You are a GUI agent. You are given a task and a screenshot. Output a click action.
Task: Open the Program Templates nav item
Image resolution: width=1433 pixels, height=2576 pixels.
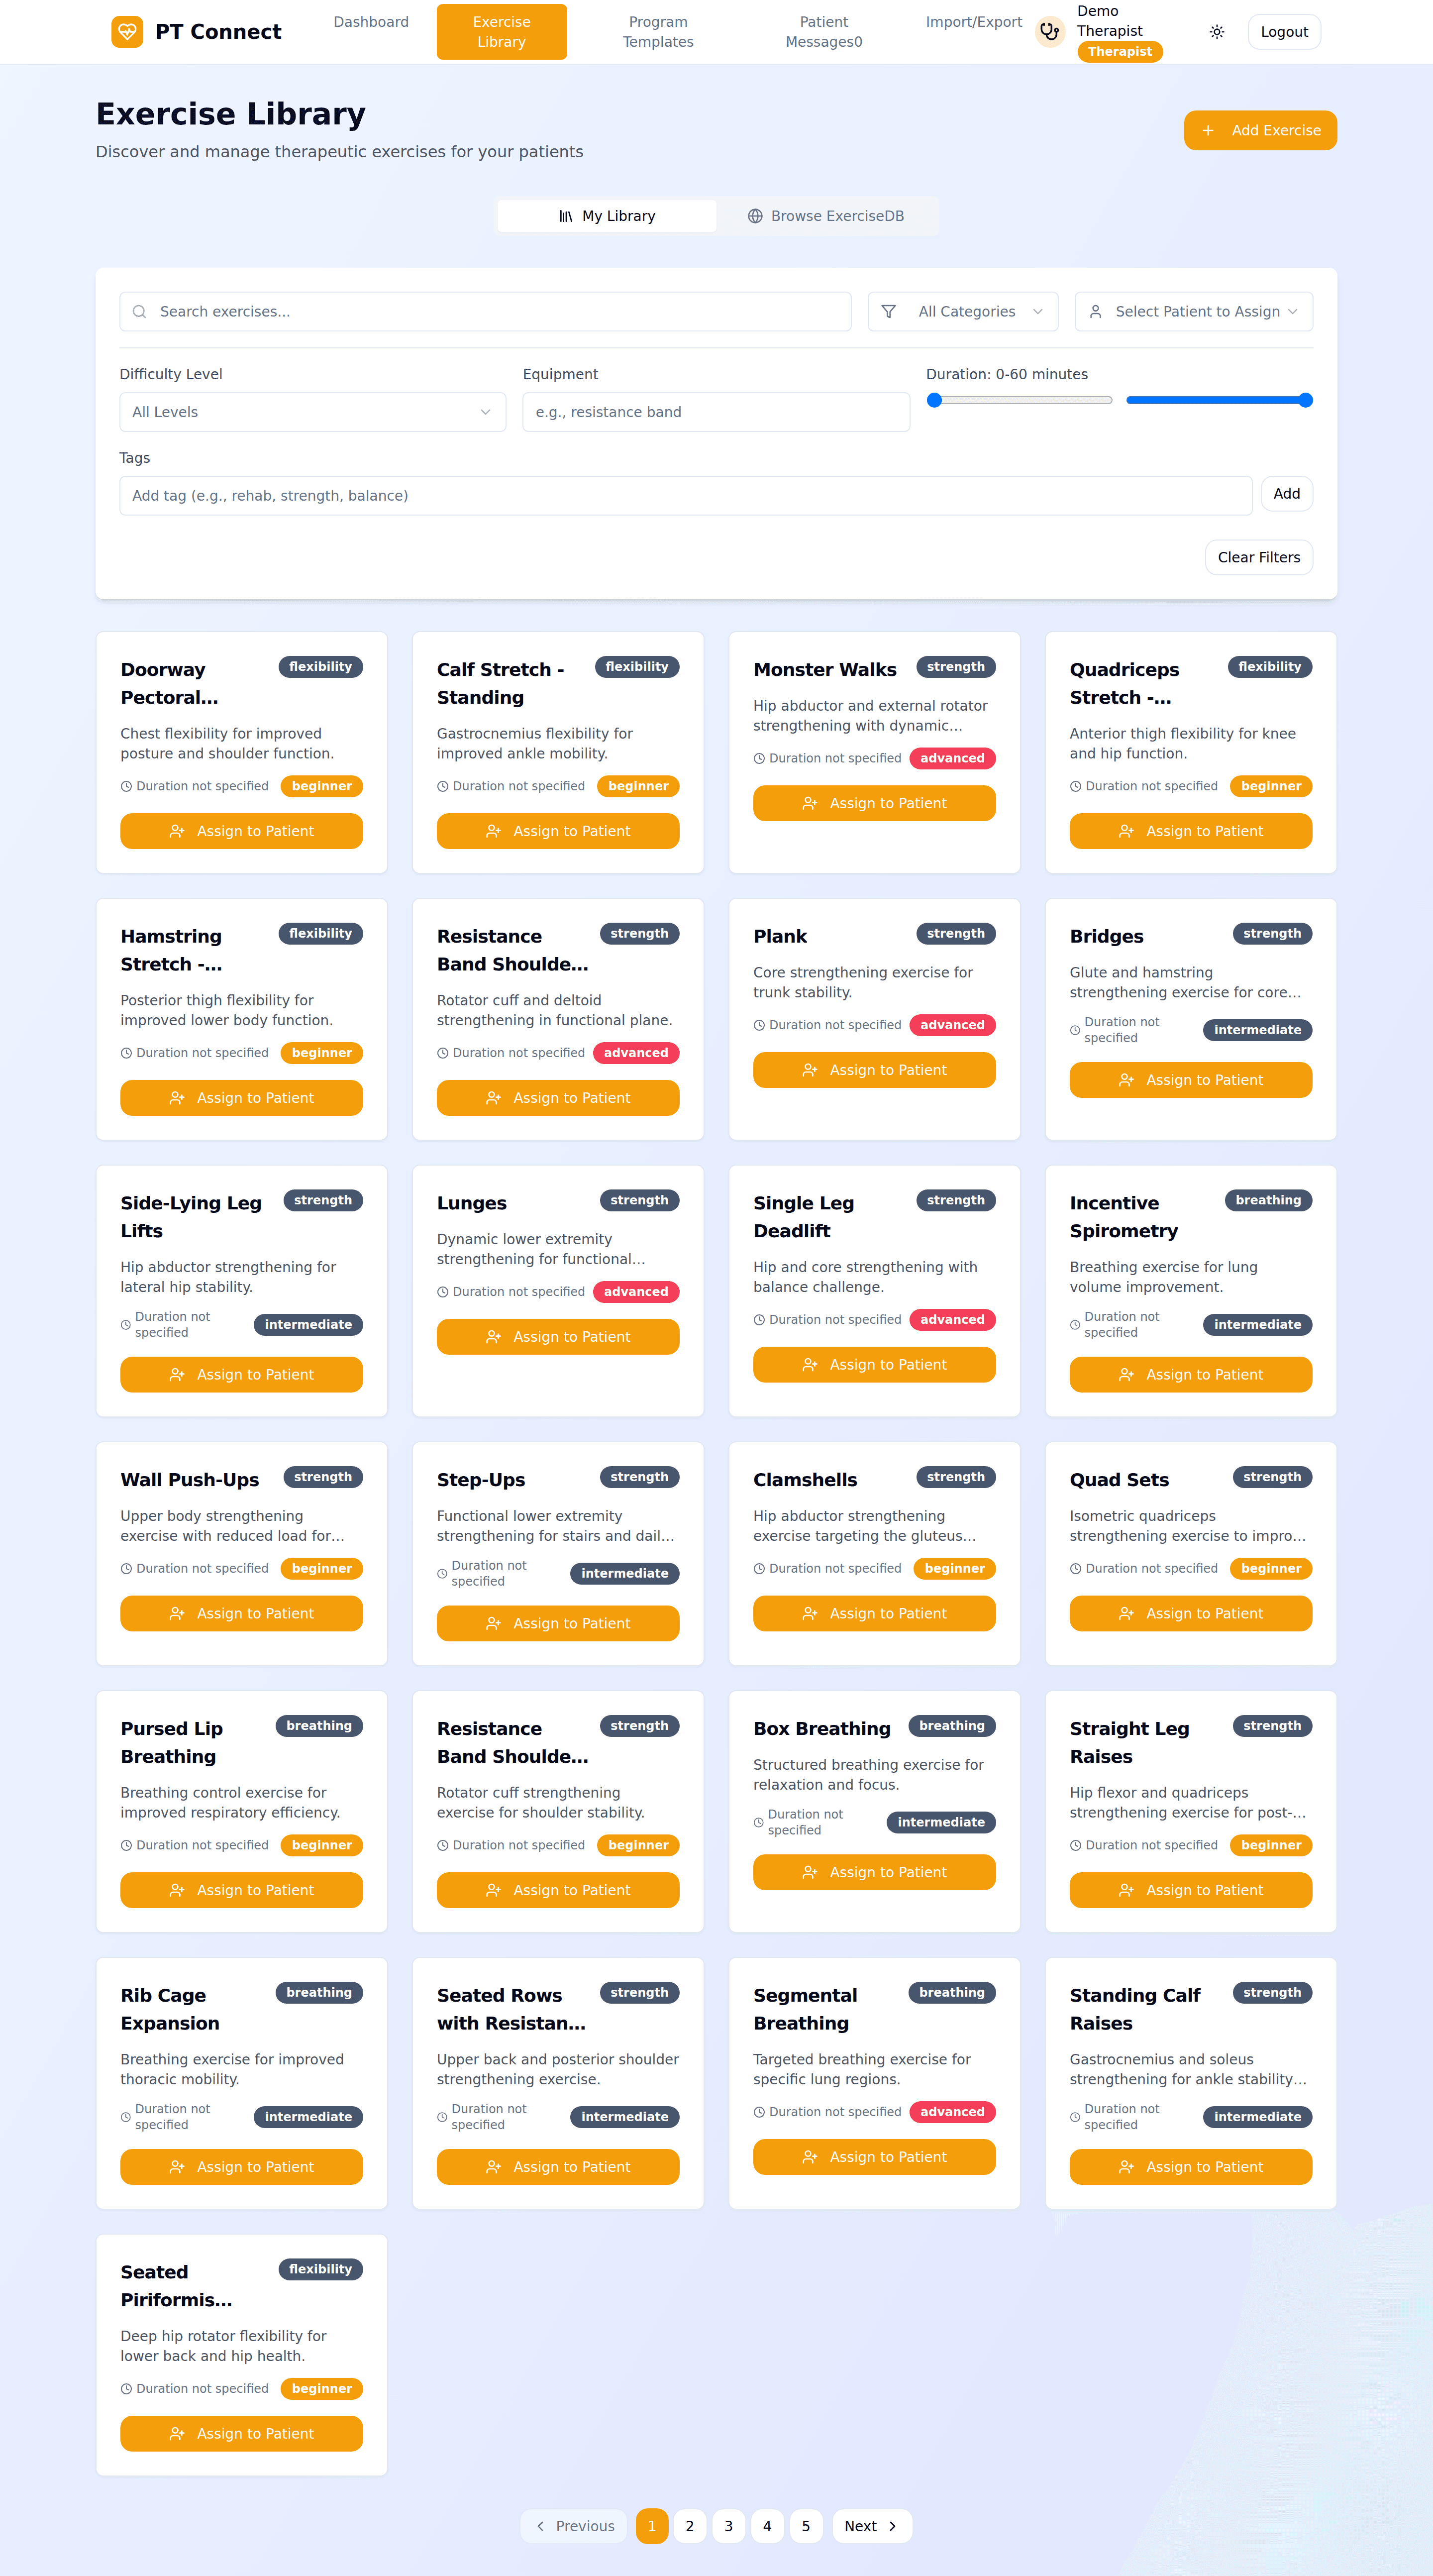[x=658, y=32]
